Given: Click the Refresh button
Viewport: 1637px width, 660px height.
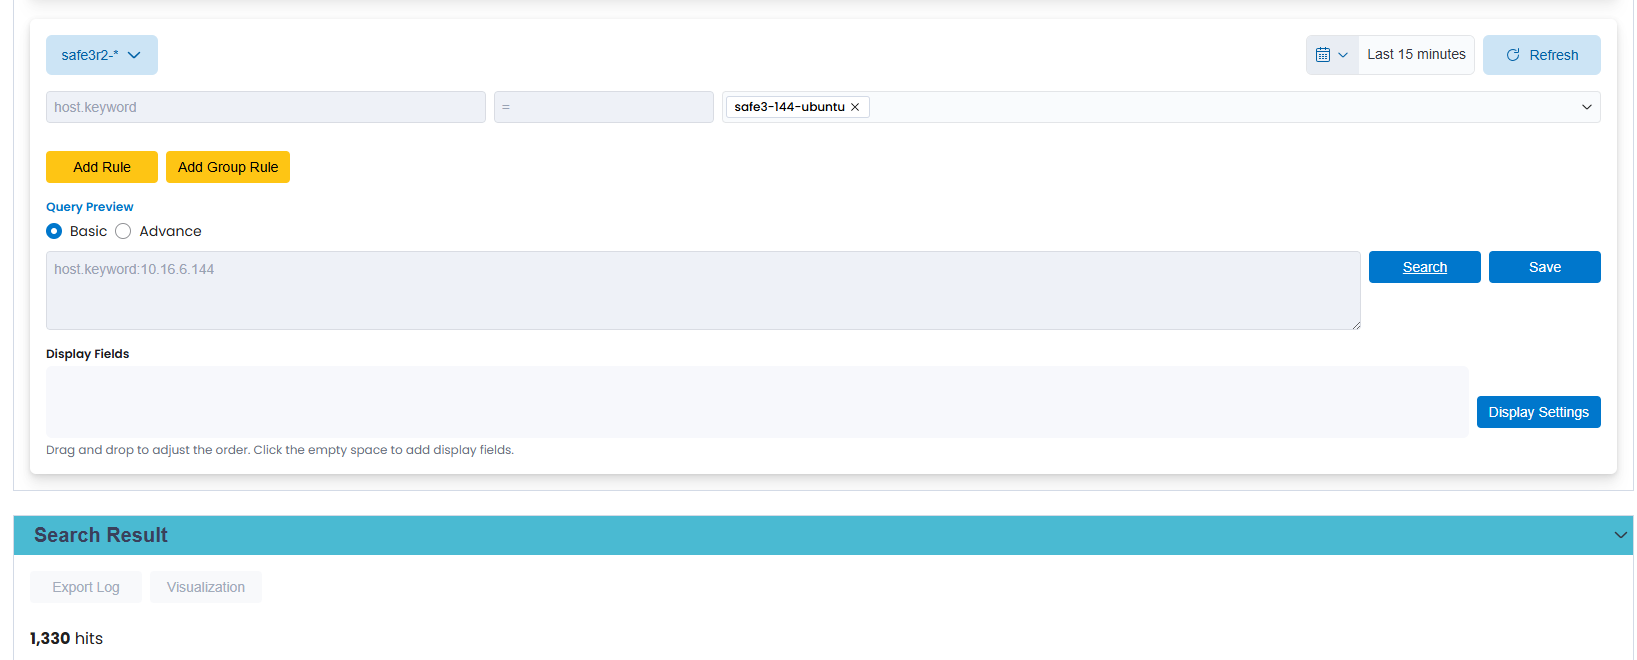Looking at the screenshot, I should point(1541,55).
